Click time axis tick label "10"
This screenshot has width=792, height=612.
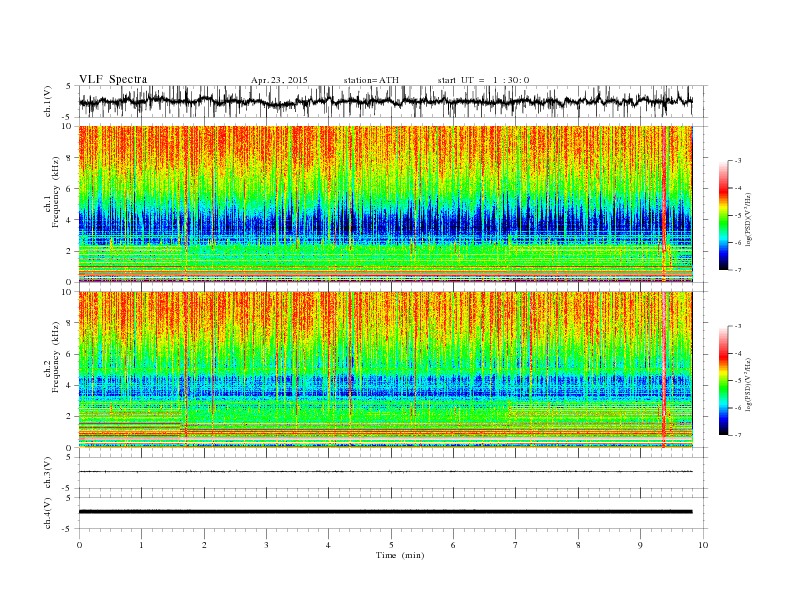703,545
